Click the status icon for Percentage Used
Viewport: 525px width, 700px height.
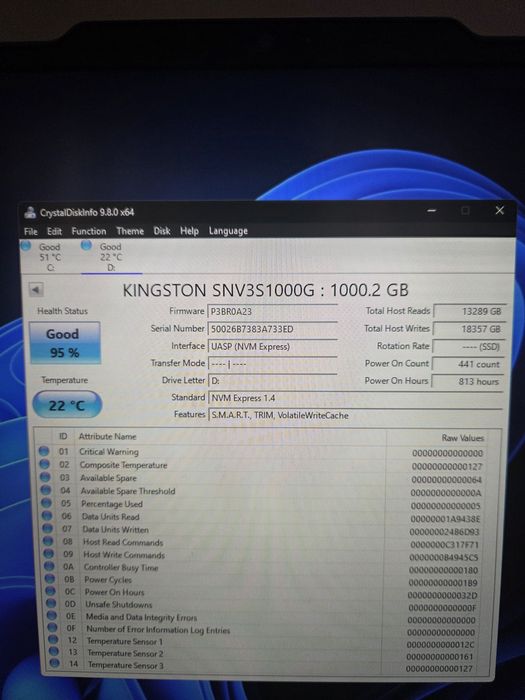click(46, 503)
